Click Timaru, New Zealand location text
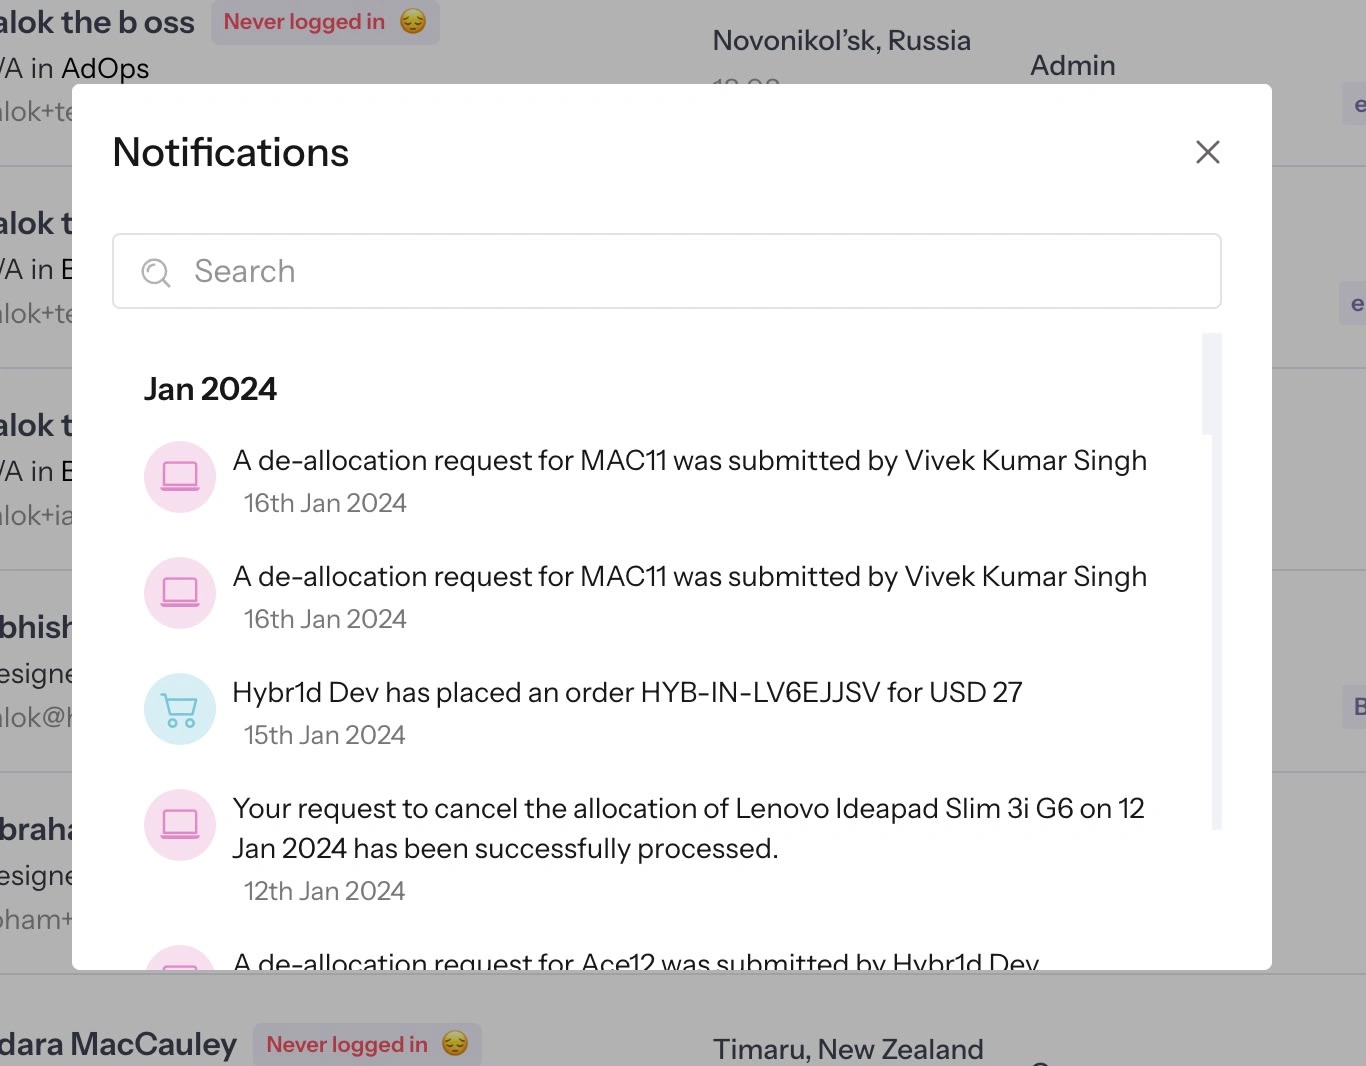This screenshot has height=1066, width=1366. (848, 1049)
